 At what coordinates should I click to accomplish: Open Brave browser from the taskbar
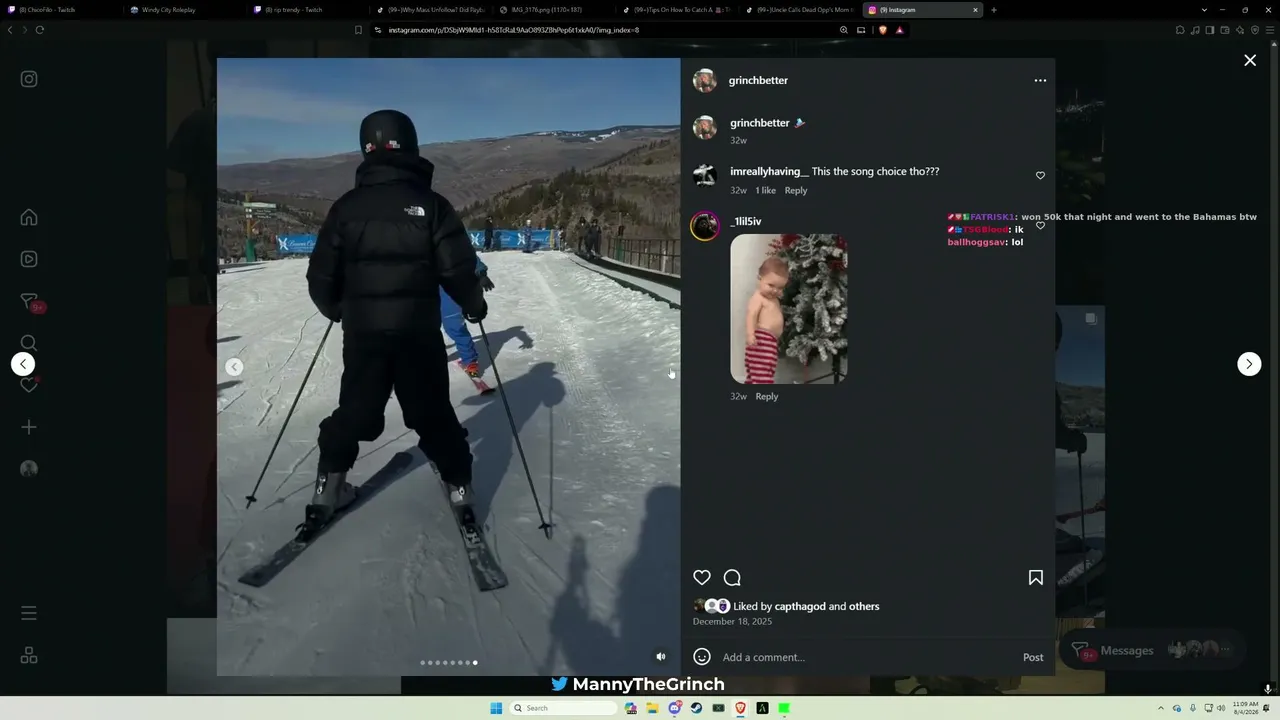tap(740, 709)
